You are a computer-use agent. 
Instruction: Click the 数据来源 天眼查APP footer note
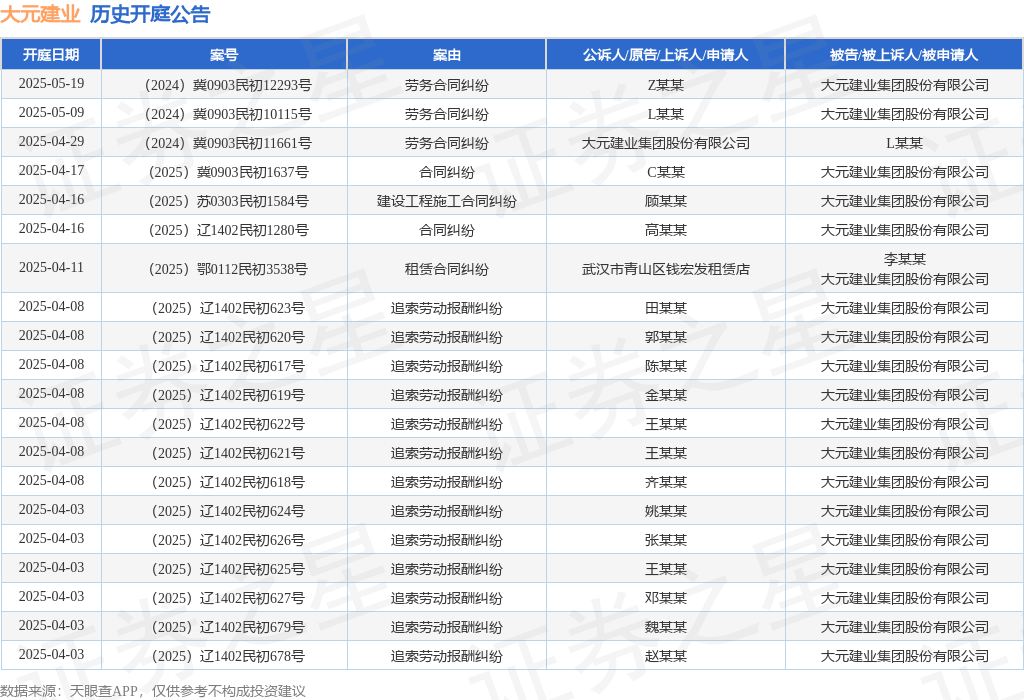[153, 691]
